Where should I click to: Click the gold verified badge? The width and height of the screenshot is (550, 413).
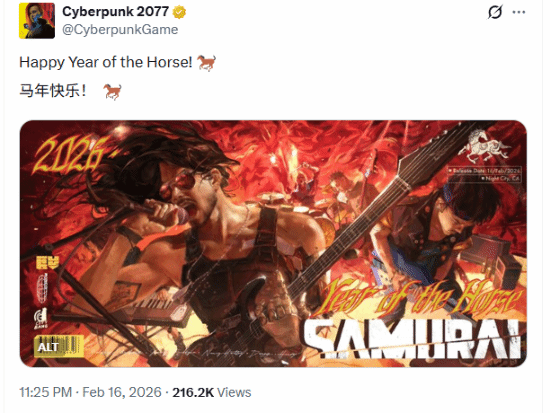[x=179, y=13]
